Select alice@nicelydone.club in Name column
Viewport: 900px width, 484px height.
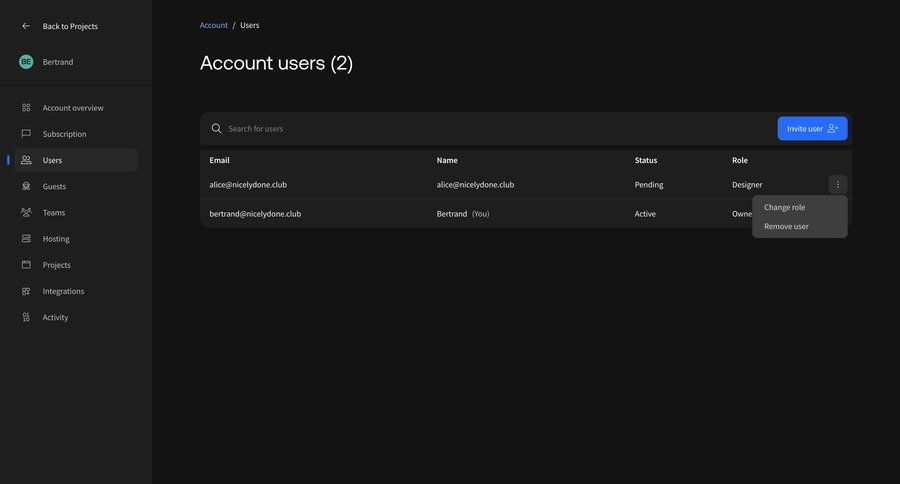[475, 185]
